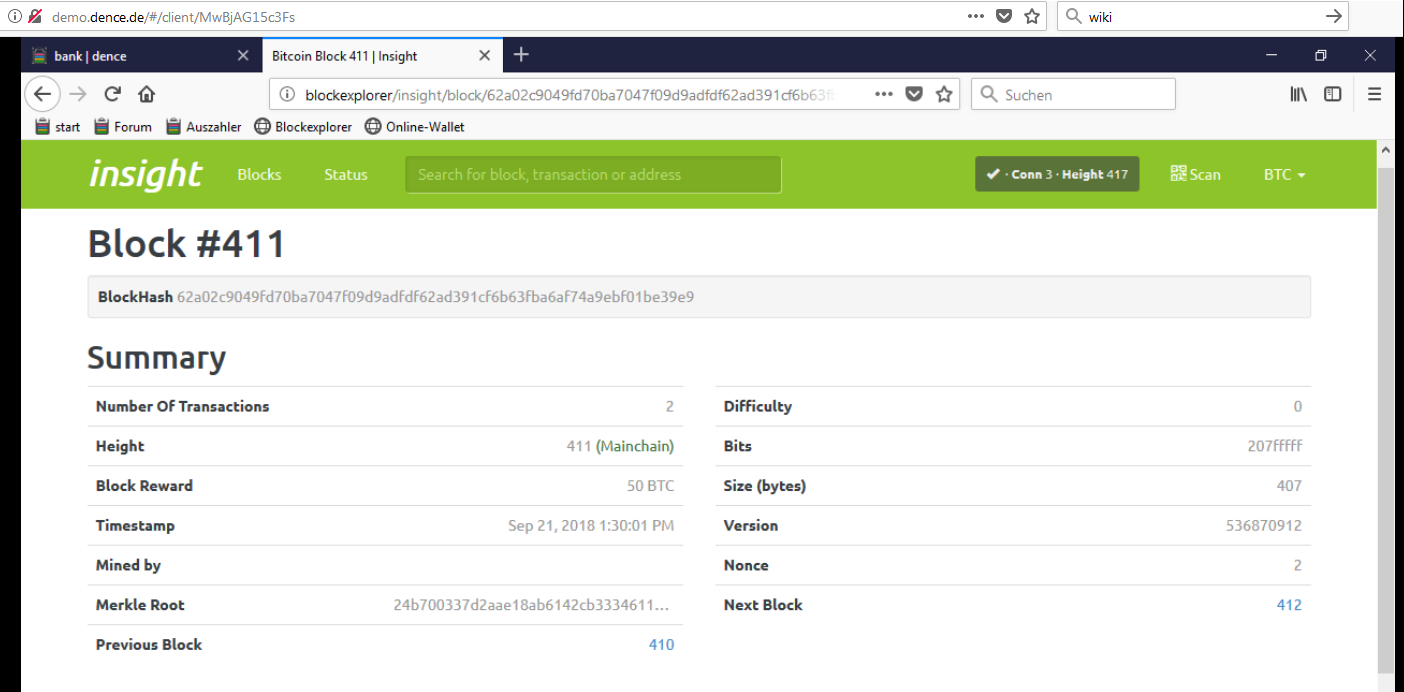Screen dimensions: 1404x692
Task: Open a new tab with the plus icon
Action: pyautogui.click(x=521, y=55)
